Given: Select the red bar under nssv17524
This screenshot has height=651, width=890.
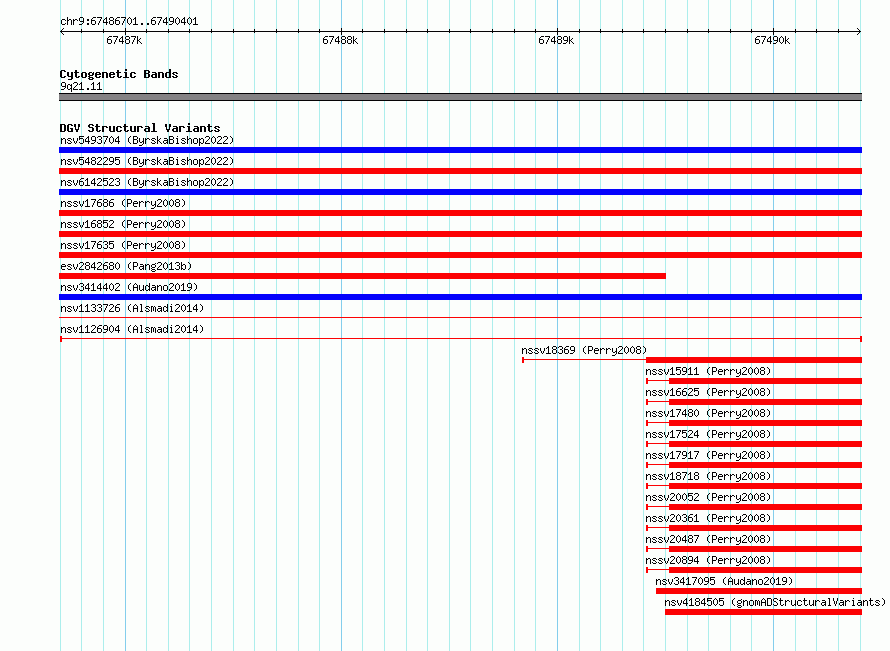Looking at the screenshot, I should [x=765, y=444].
